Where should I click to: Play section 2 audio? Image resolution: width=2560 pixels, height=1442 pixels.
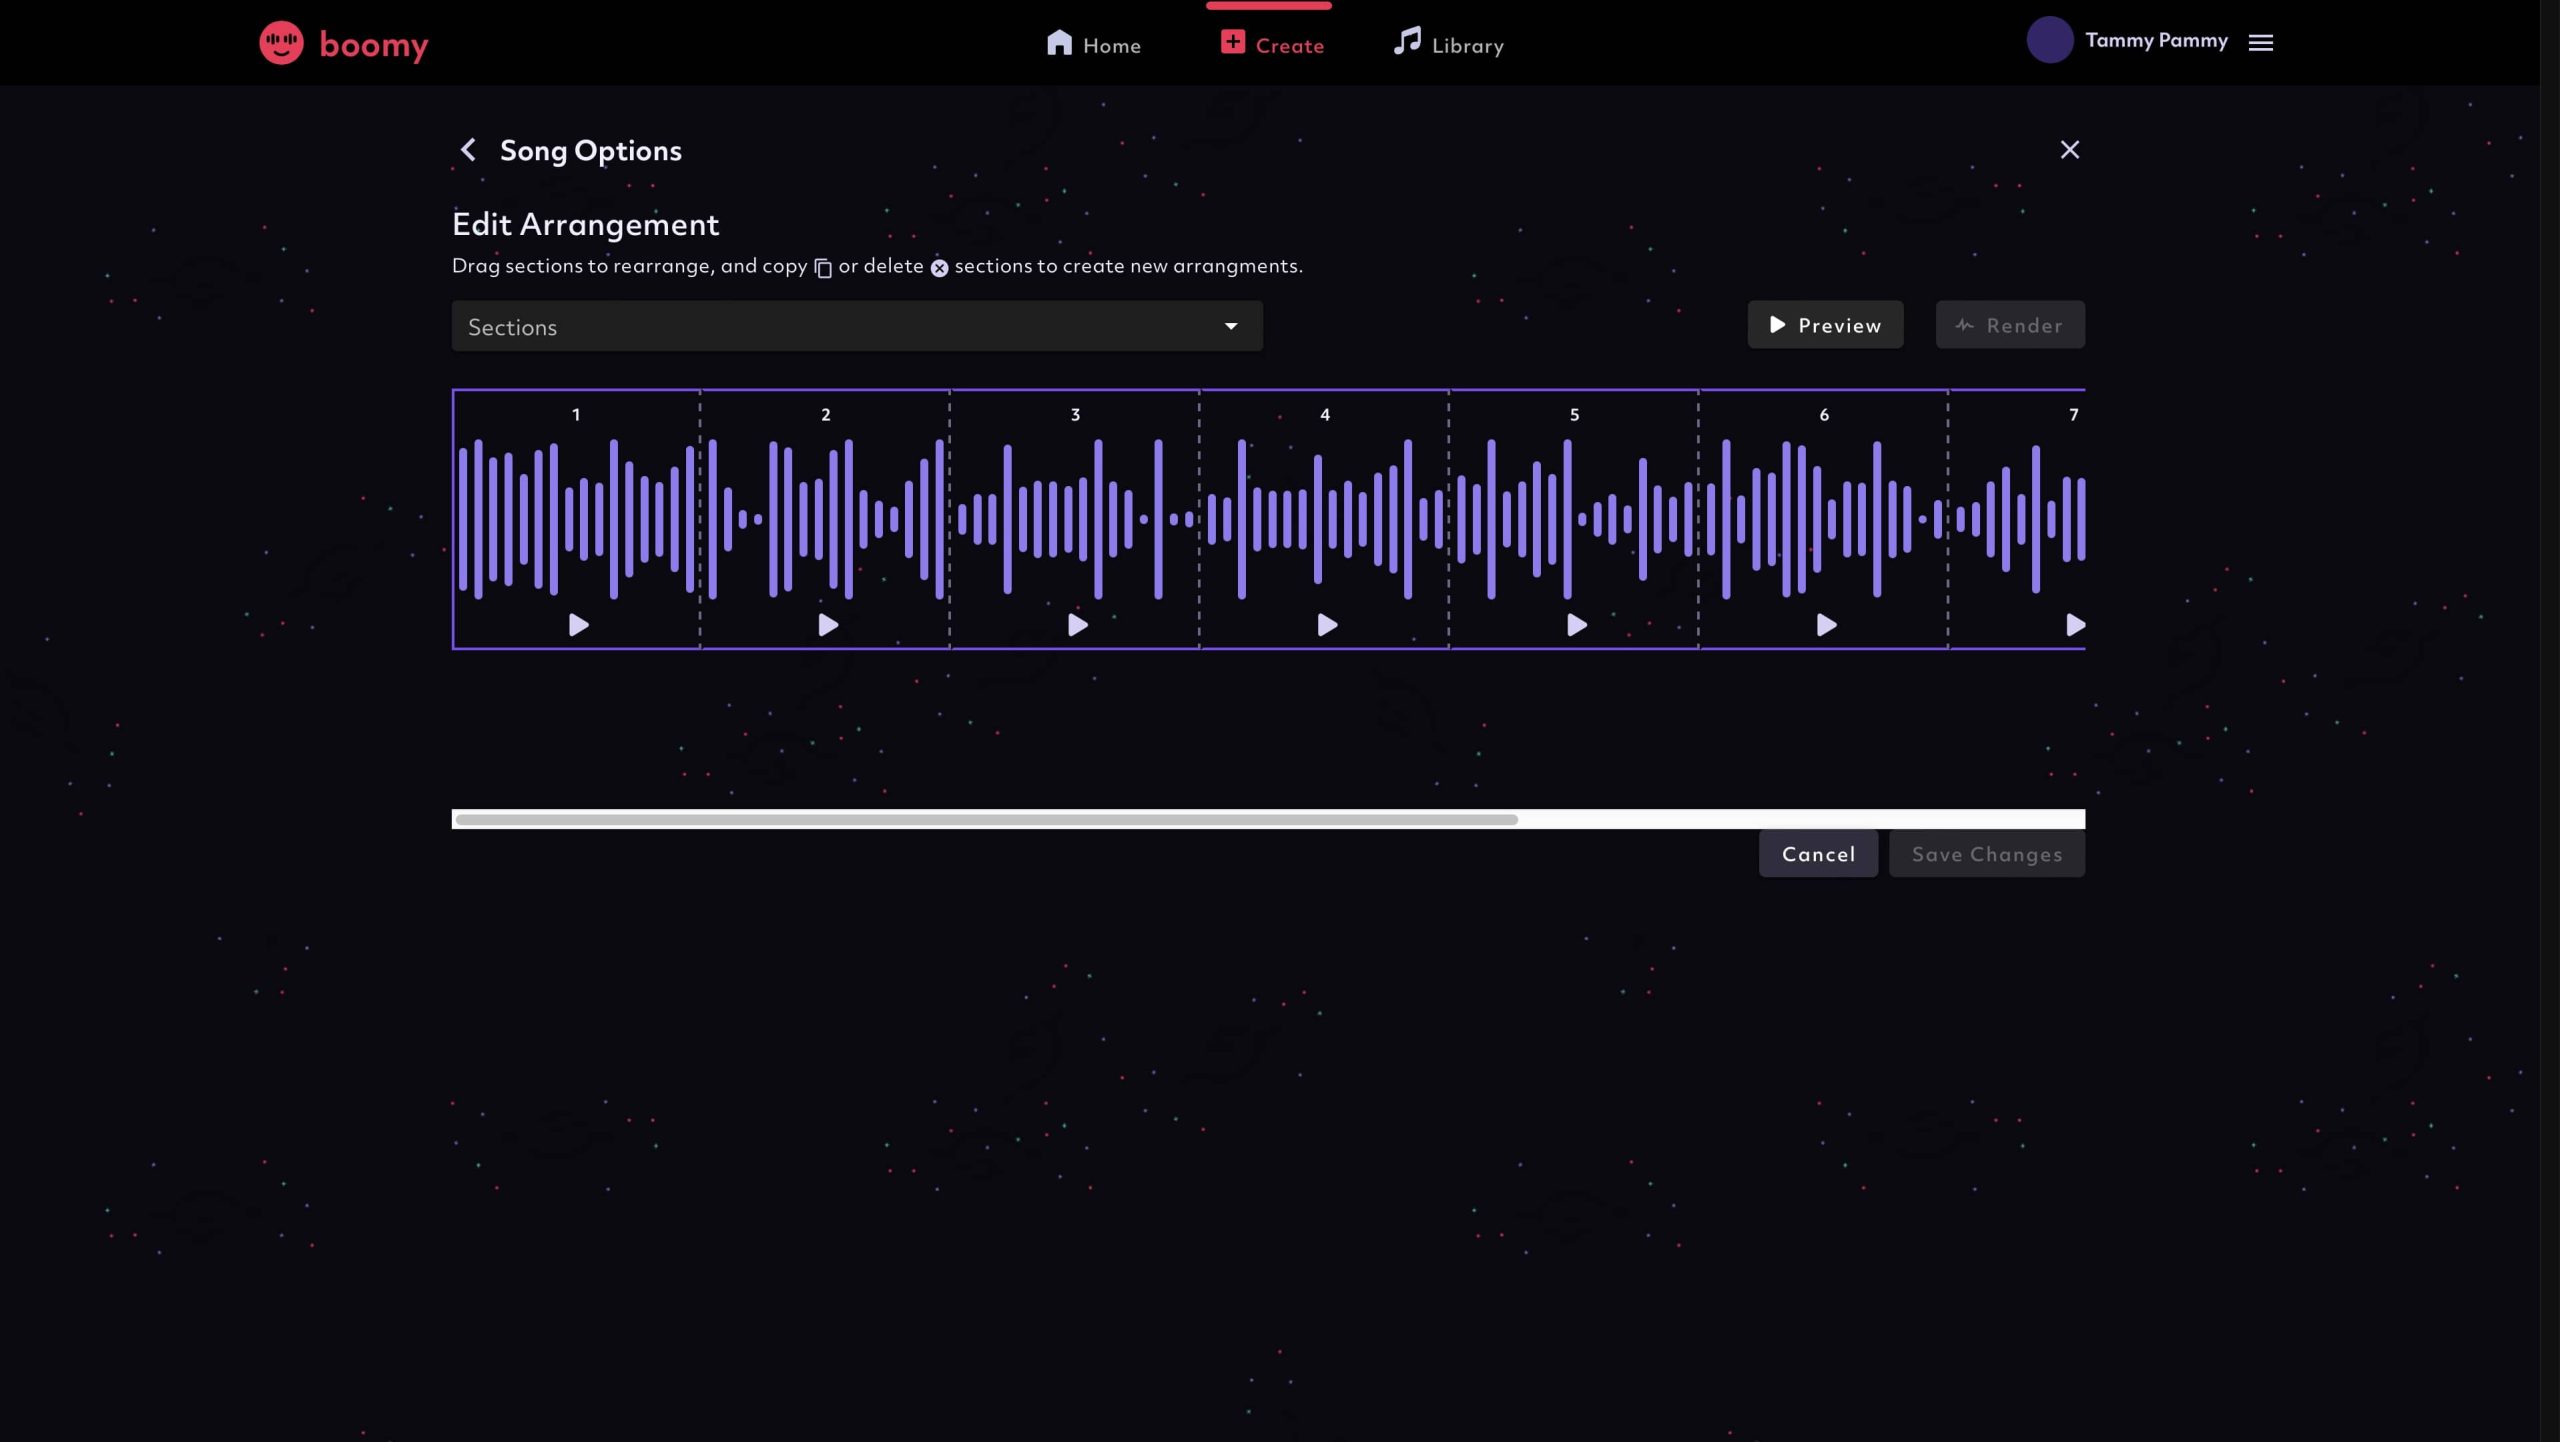point(828,625)
